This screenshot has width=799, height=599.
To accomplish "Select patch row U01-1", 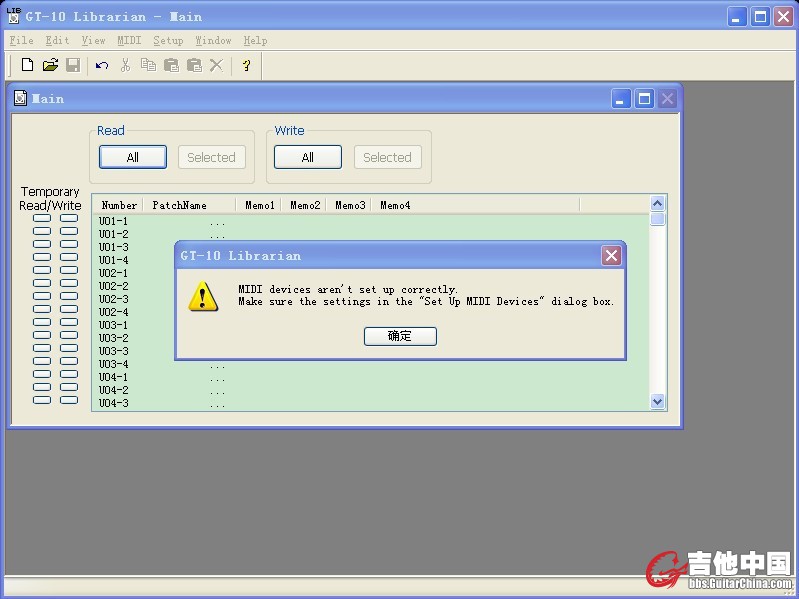I will click(371, 221).
